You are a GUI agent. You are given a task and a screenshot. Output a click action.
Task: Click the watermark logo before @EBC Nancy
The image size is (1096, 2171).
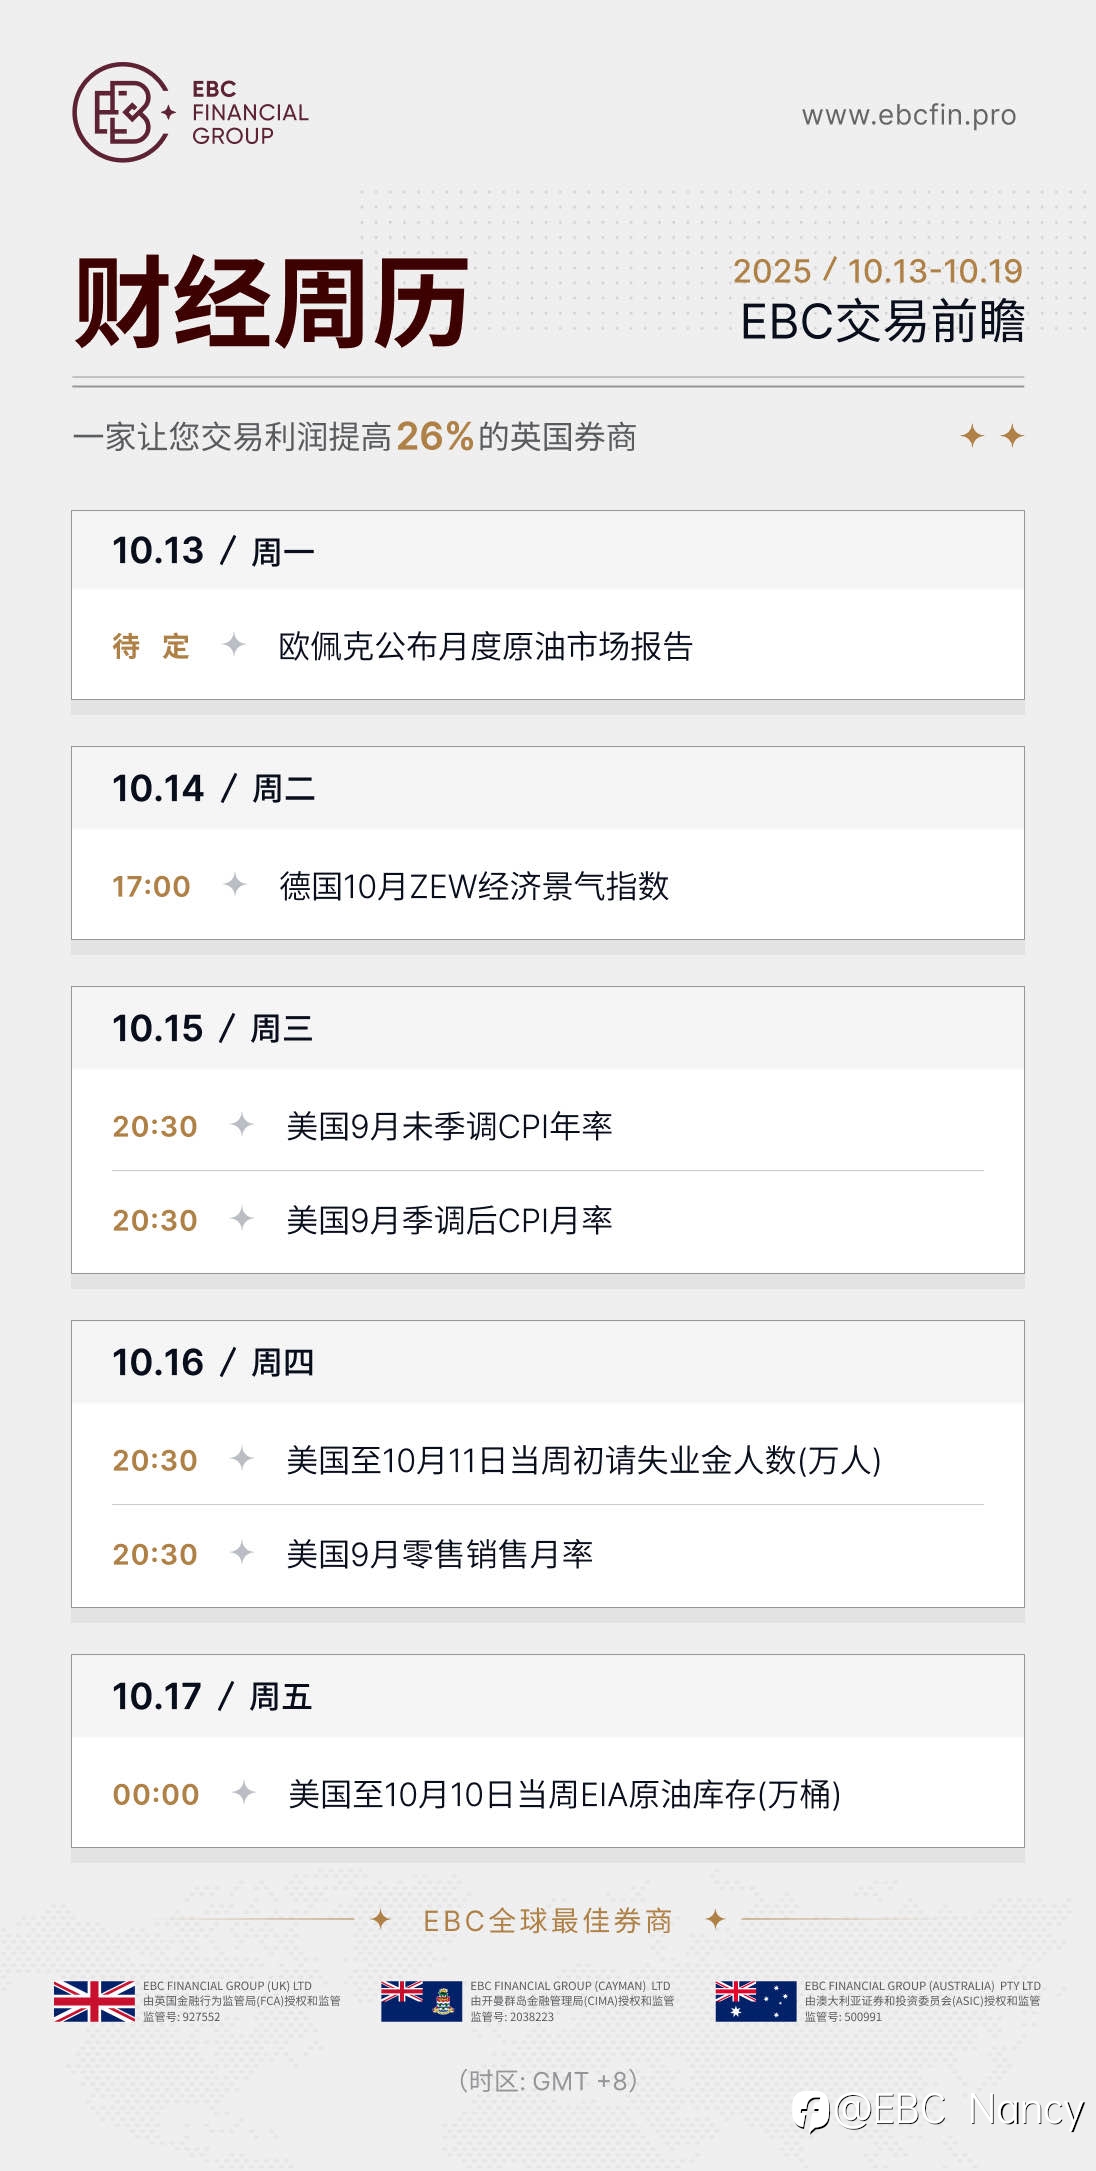pyautogui.click(x=811, y=2112)
